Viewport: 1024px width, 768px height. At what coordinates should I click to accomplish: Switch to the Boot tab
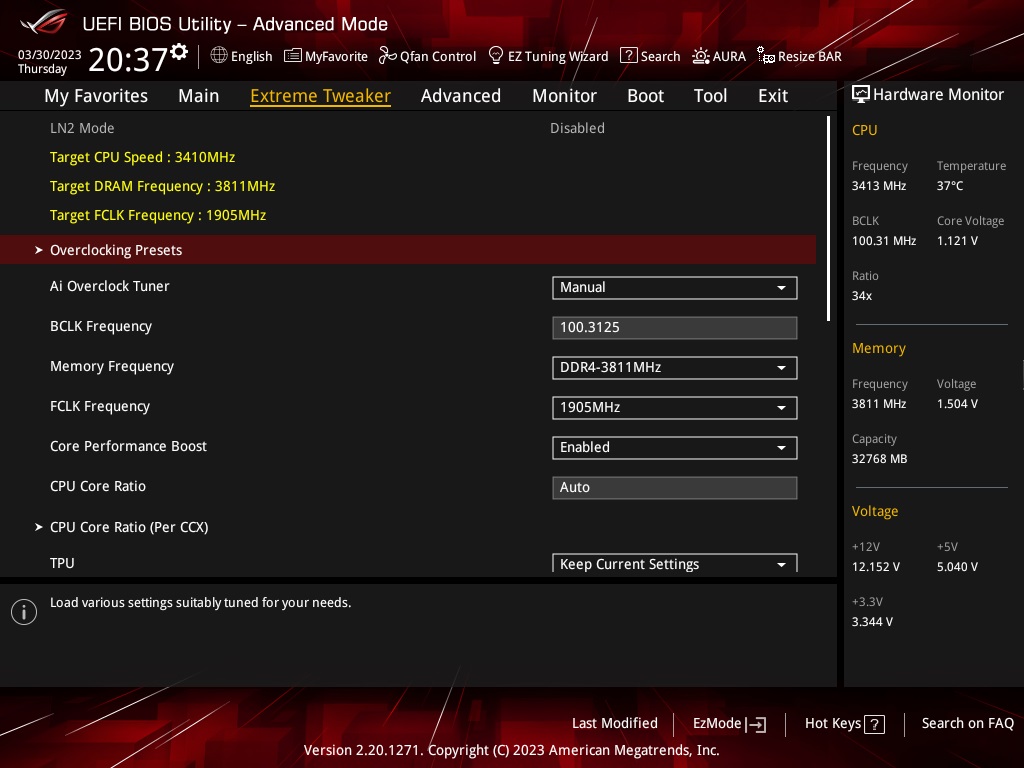click(645, 96)
